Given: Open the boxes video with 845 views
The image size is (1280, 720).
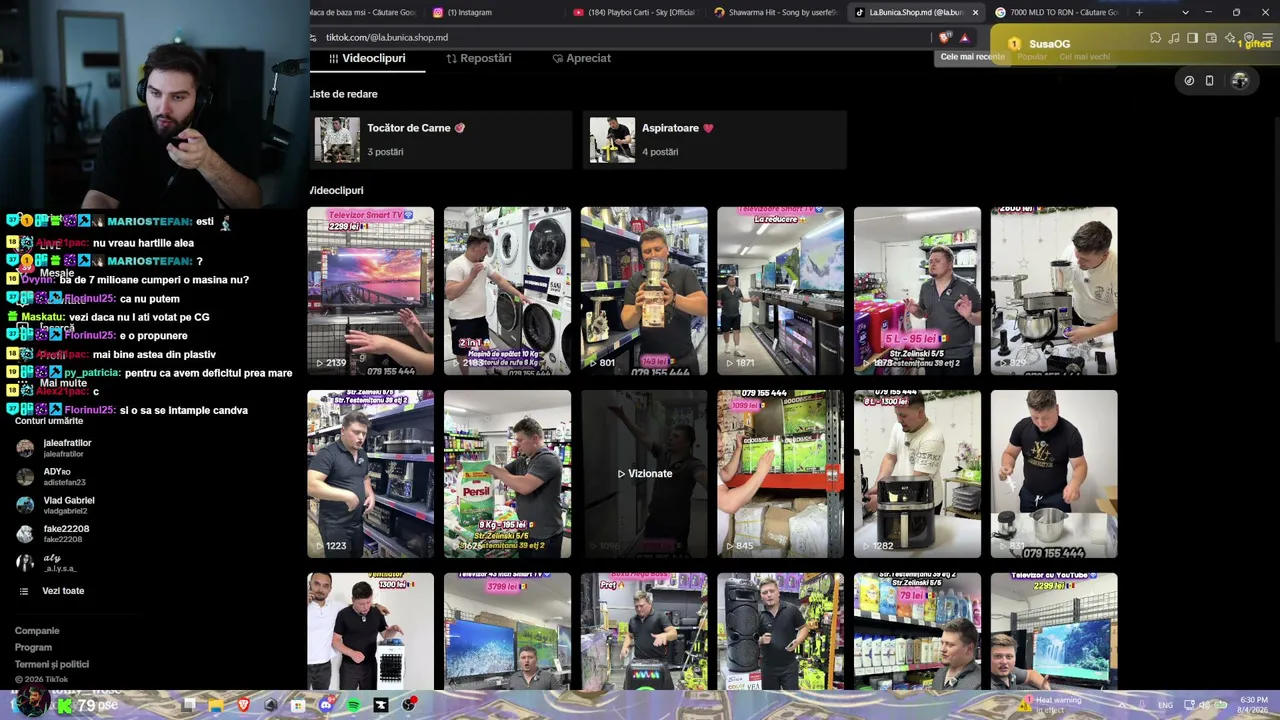Looking at the screenshot, I should [x=780, y=474].
